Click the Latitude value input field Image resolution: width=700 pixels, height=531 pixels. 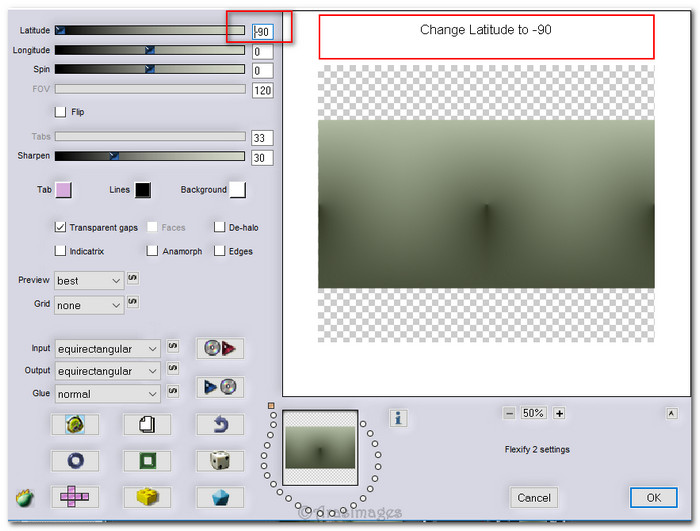(x=263, y=32)
